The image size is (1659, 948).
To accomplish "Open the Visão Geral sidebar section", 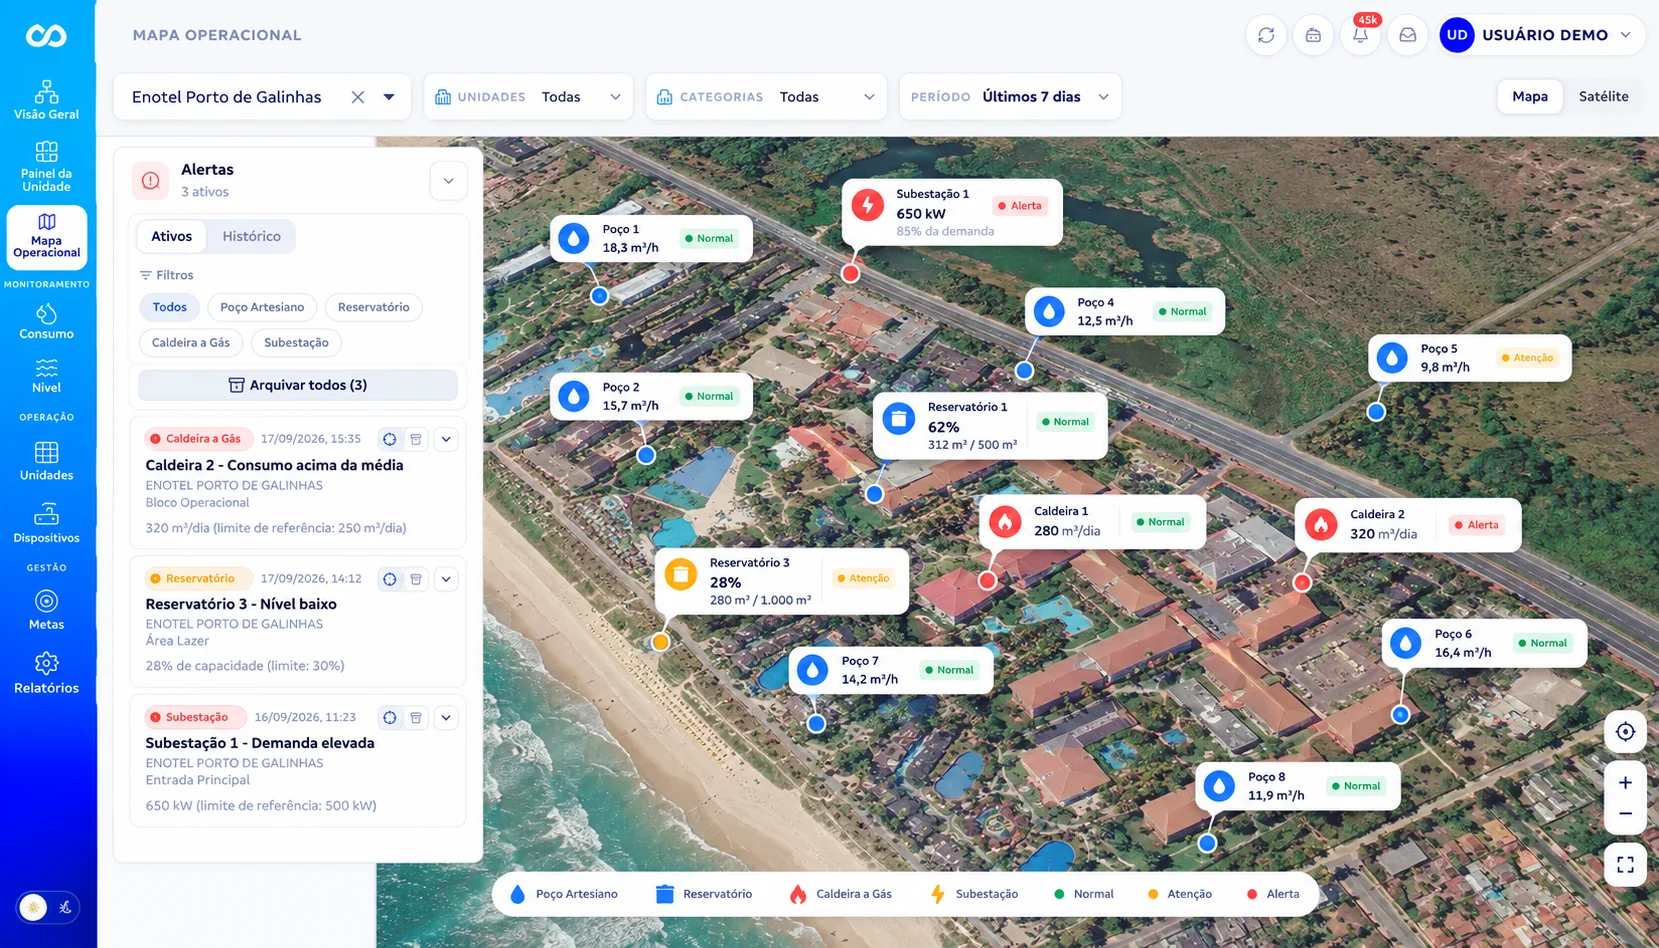I will coord(46,100).
